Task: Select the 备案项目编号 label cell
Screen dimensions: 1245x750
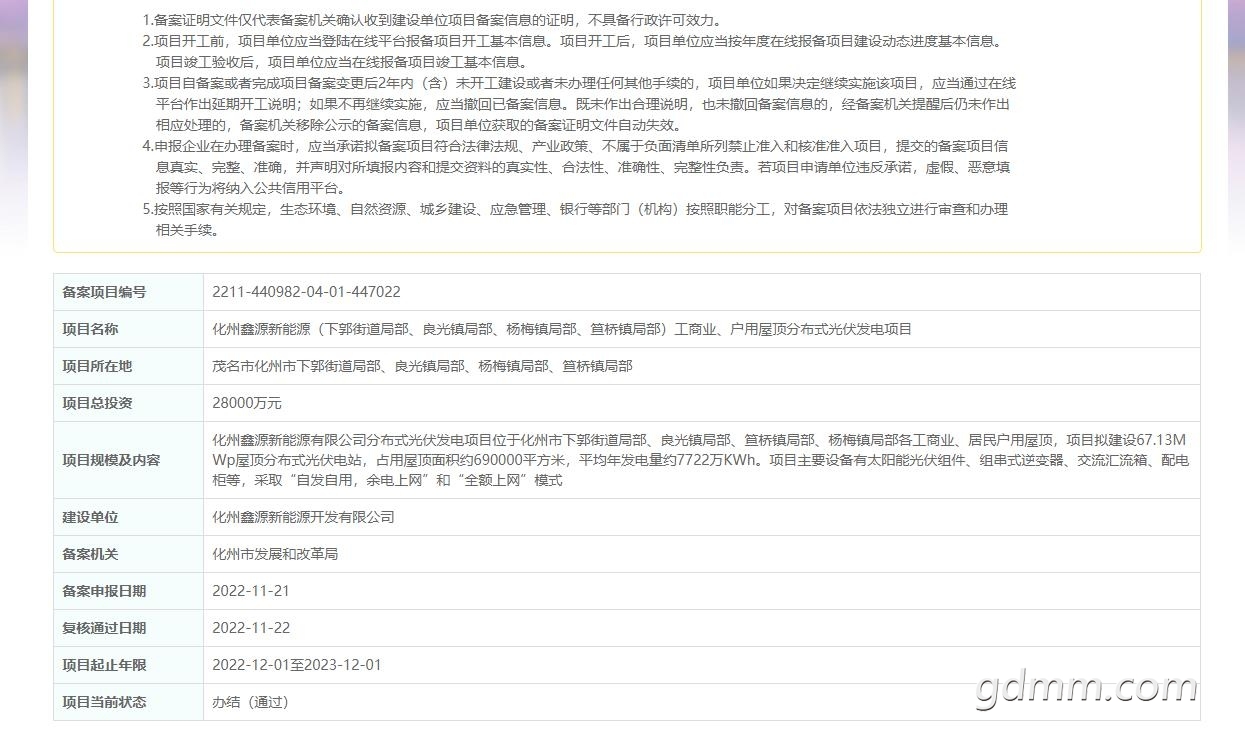Action: click(104, 292)
